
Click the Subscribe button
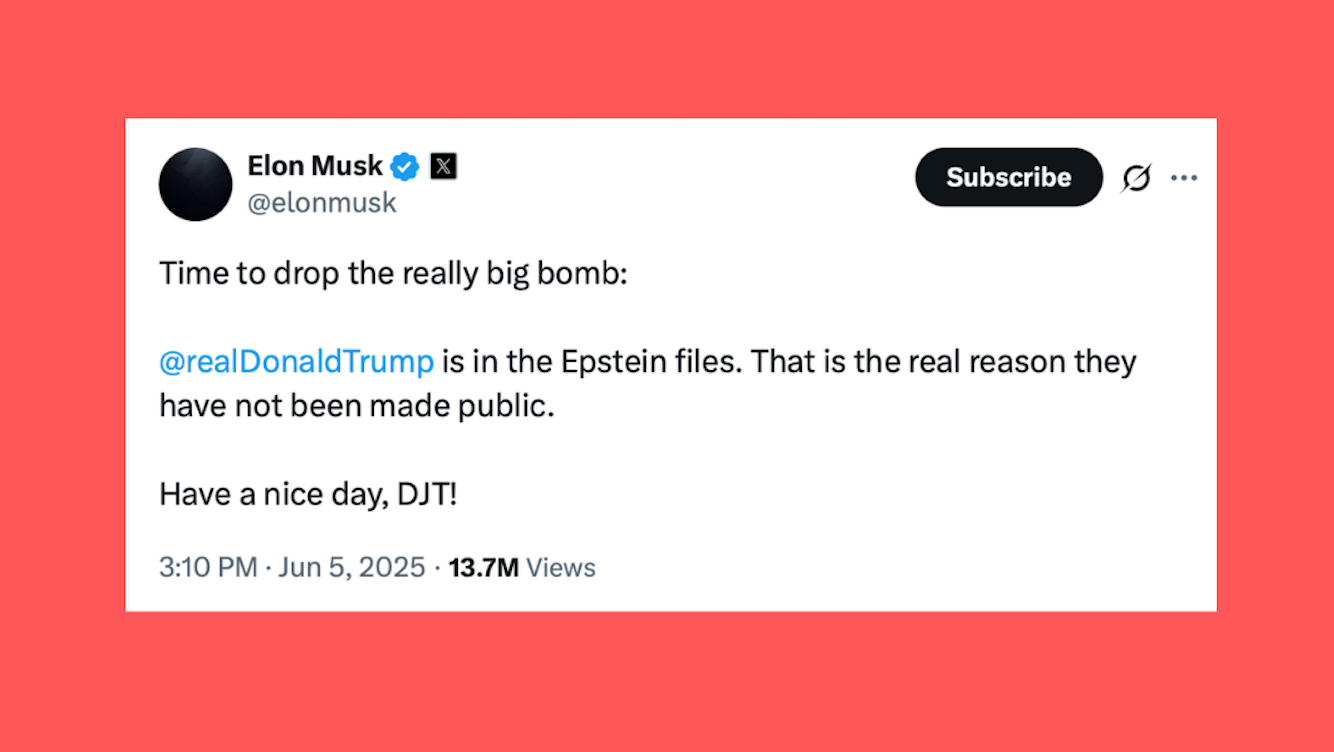(1008, 177)
